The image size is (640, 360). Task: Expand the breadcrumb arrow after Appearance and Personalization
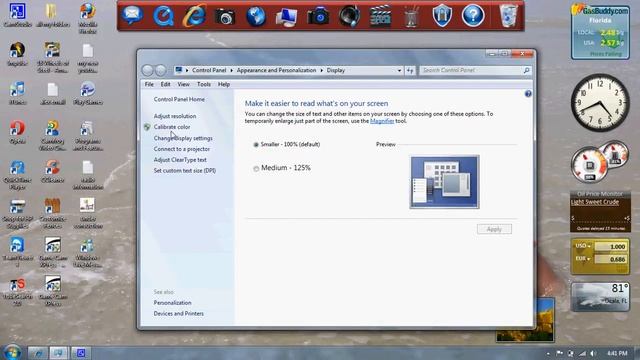321,70
